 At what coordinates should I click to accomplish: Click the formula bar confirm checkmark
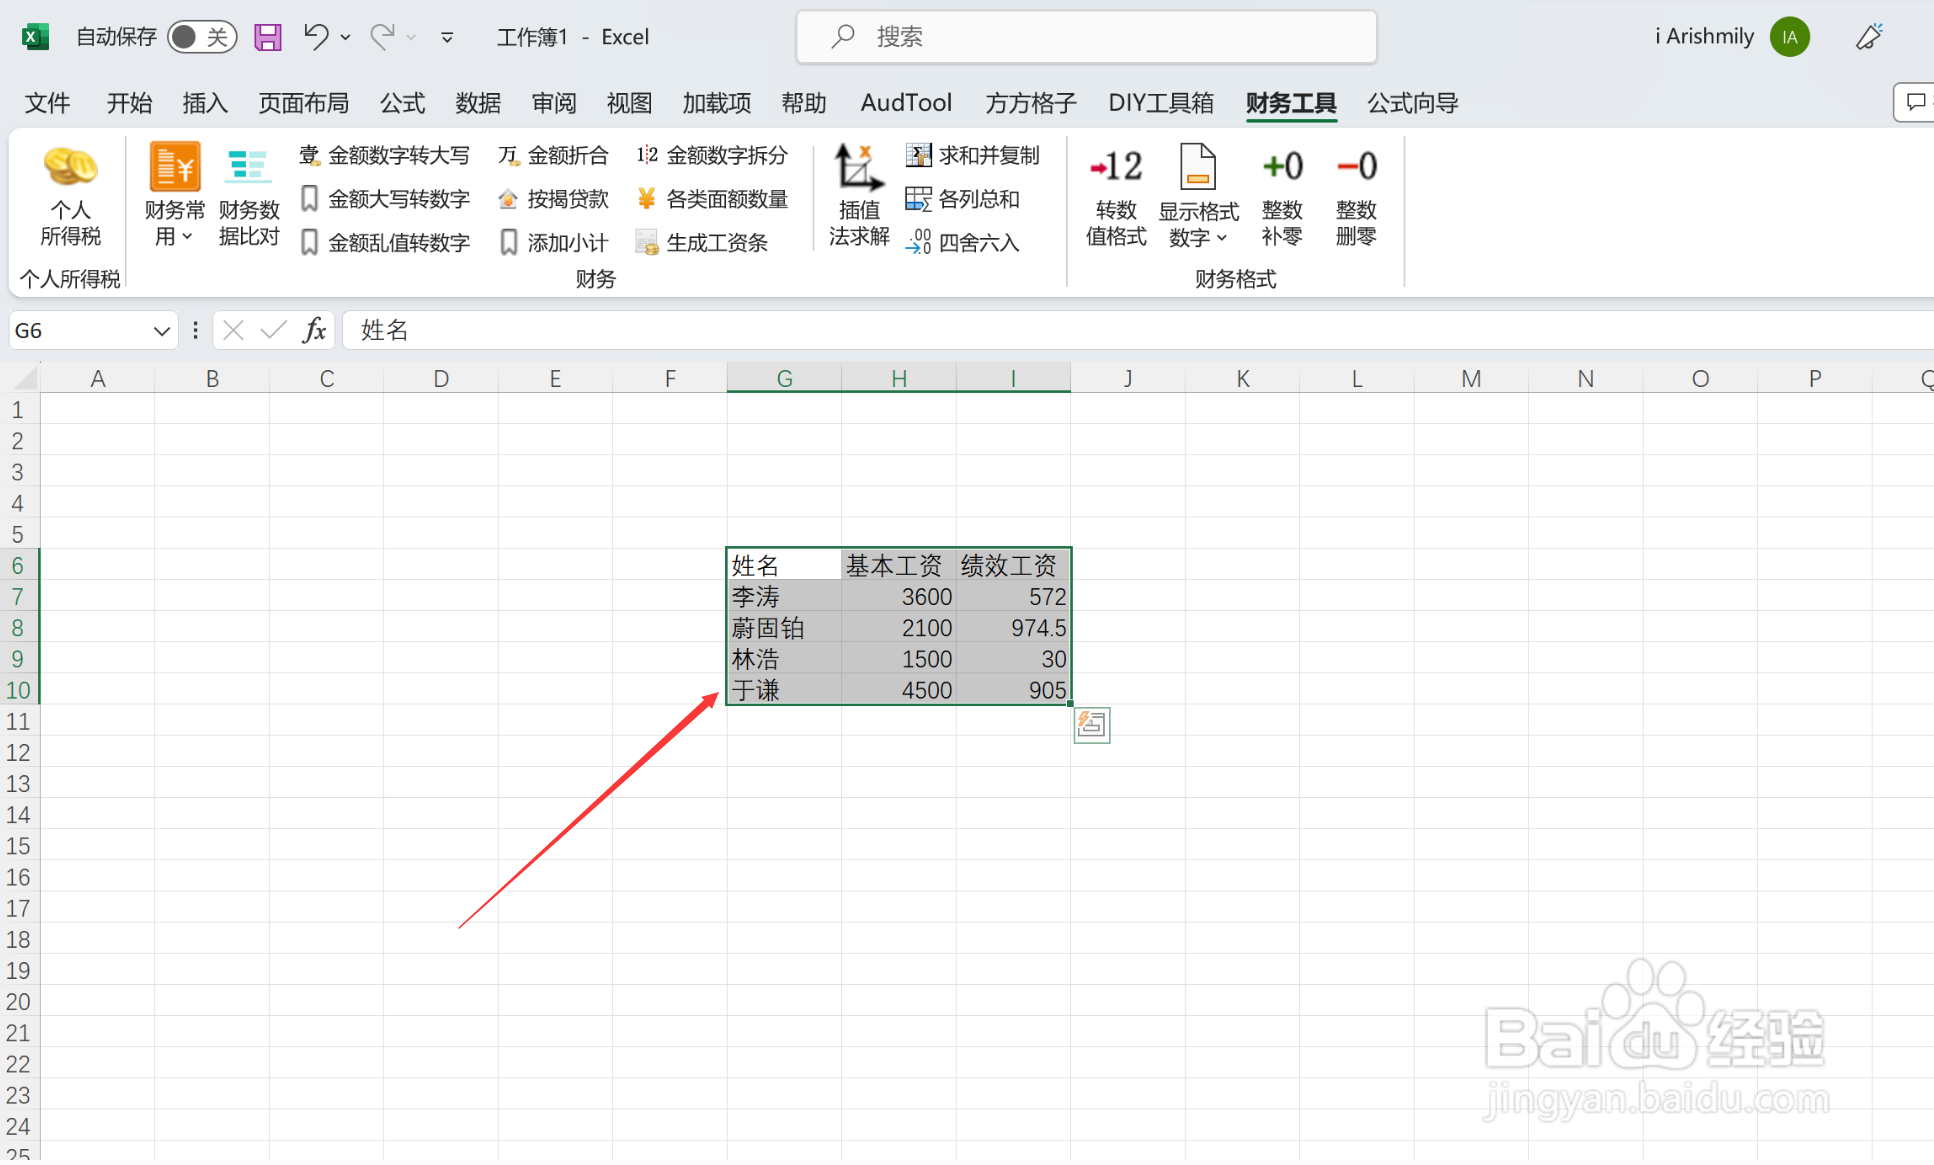click(x=273, y=331)
